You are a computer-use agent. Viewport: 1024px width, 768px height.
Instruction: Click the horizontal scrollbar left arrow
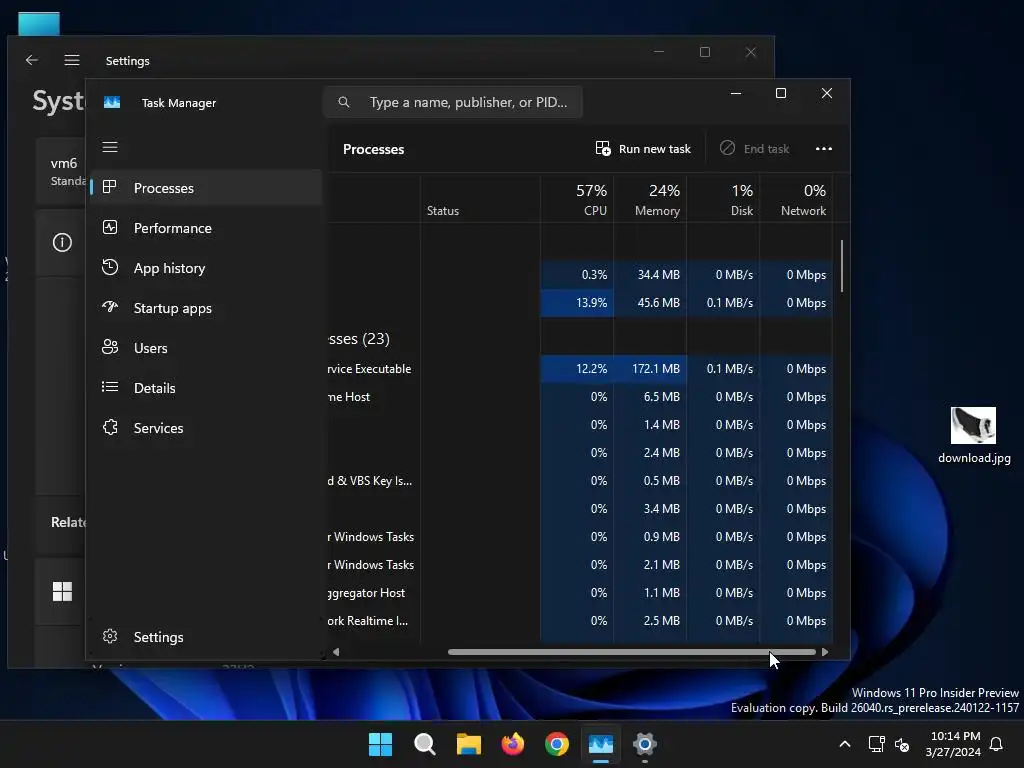tap(336, 652)
